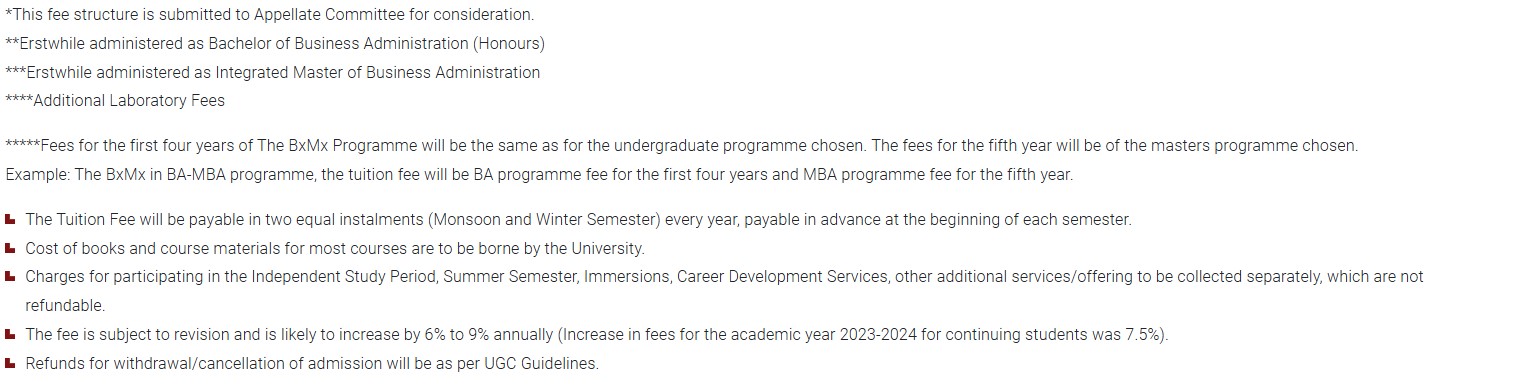Image resolution: width=1515 pixels, height=387 pixels.
Task: Click the BxMx Programme fees footnote sentence
Action: pos(682,146)
